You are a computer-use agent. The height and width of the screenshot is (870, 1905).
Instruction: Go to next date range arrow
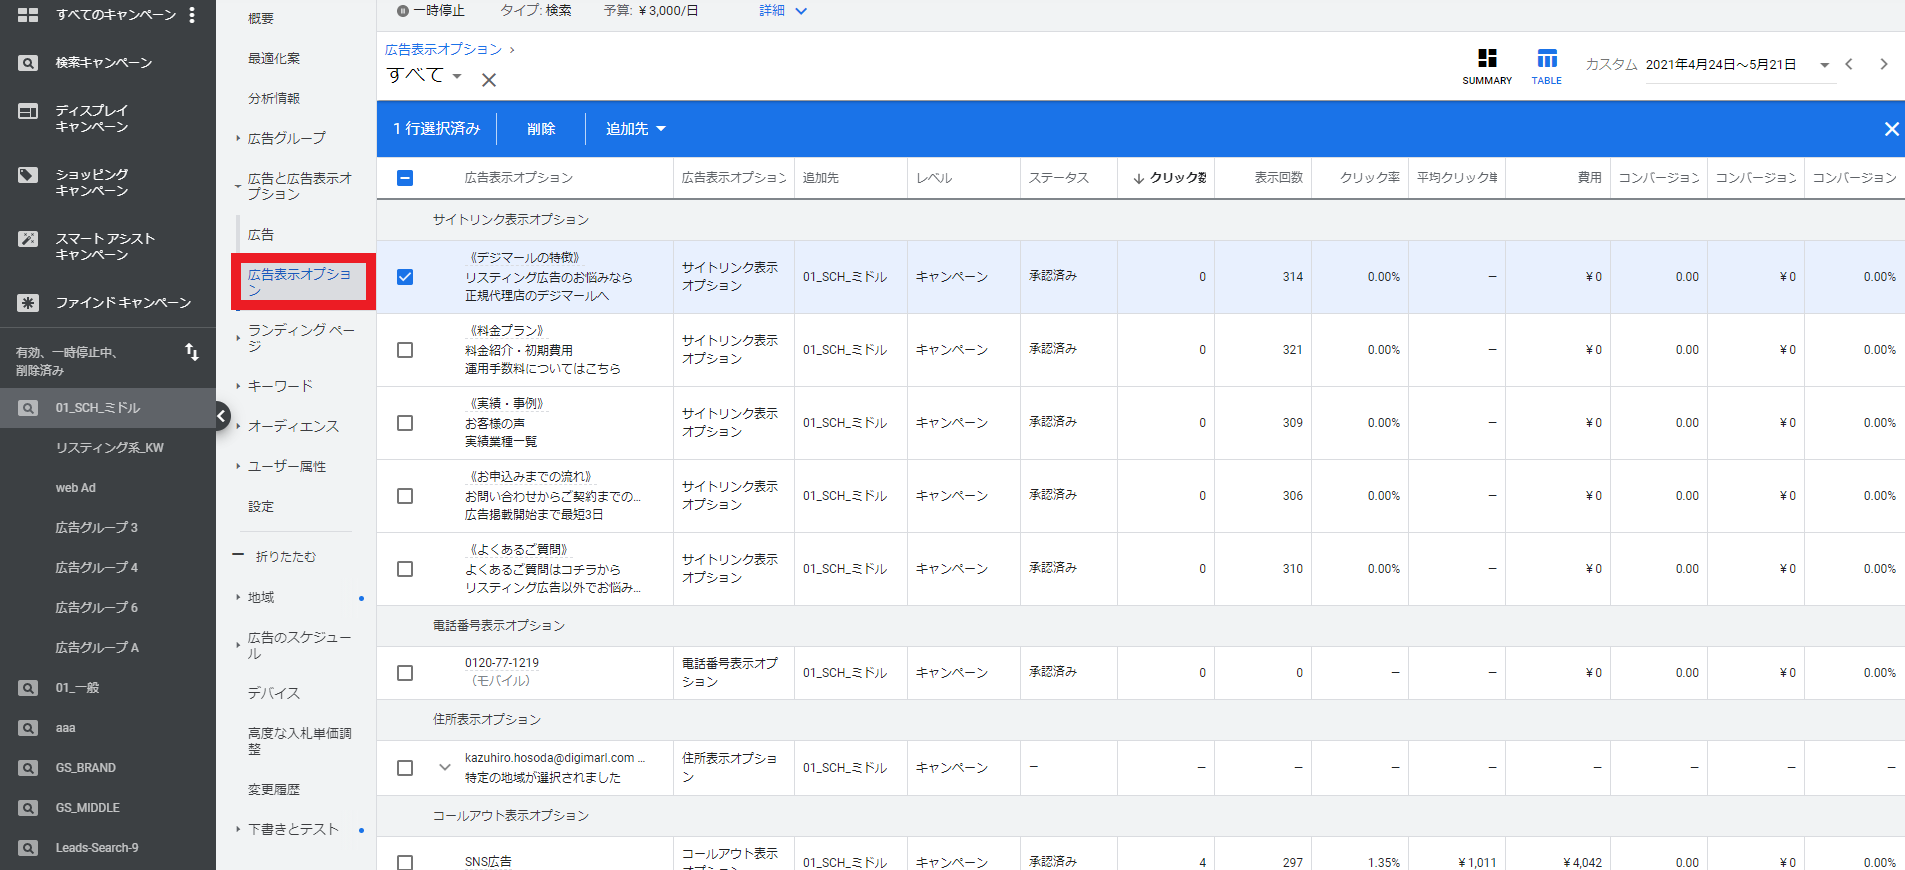1884,64
